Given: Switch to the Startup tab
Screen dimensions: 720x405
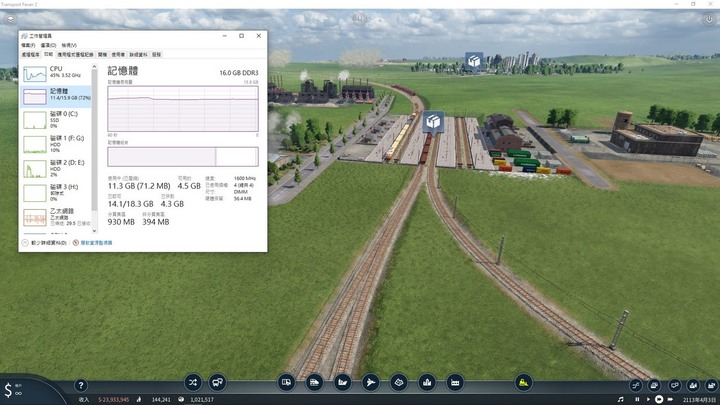Looking at the screenshot, I should (x=102, y=55).
